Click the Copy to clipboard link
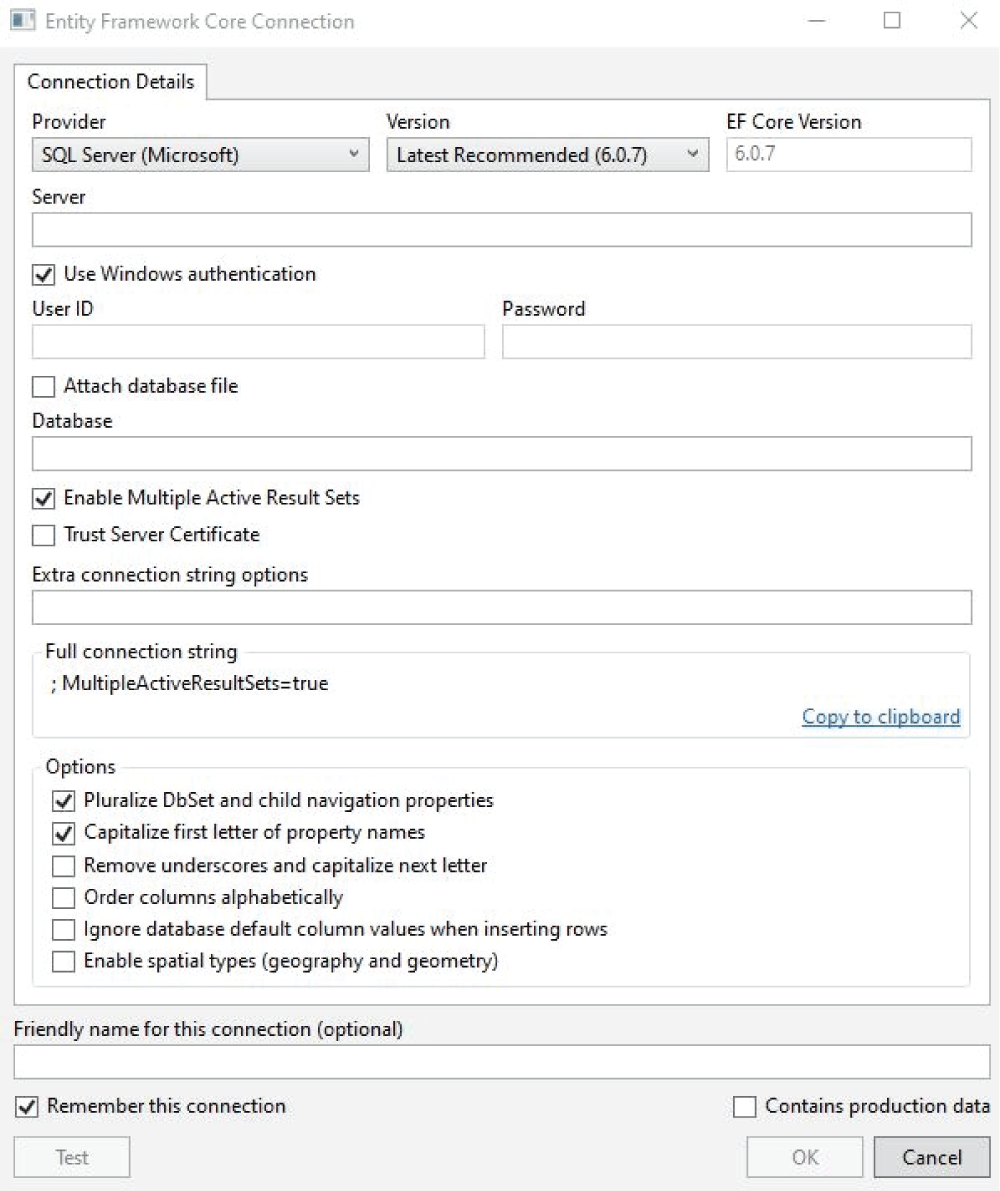Image resolution: width=1000 pixels, height=1191 pixels. [x=881, y=717]
